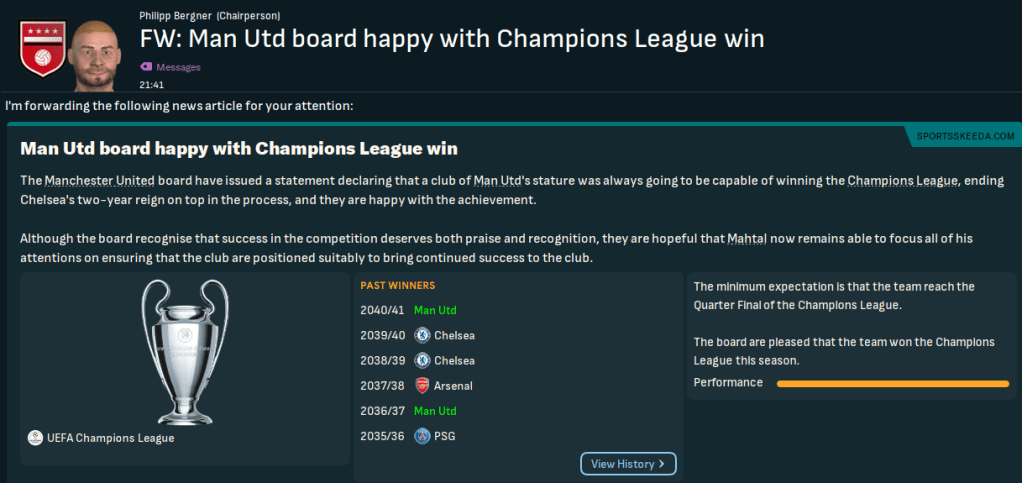
Task: Select the 2036/37 Man Utd winner
Action: click(x=435, y=411)
